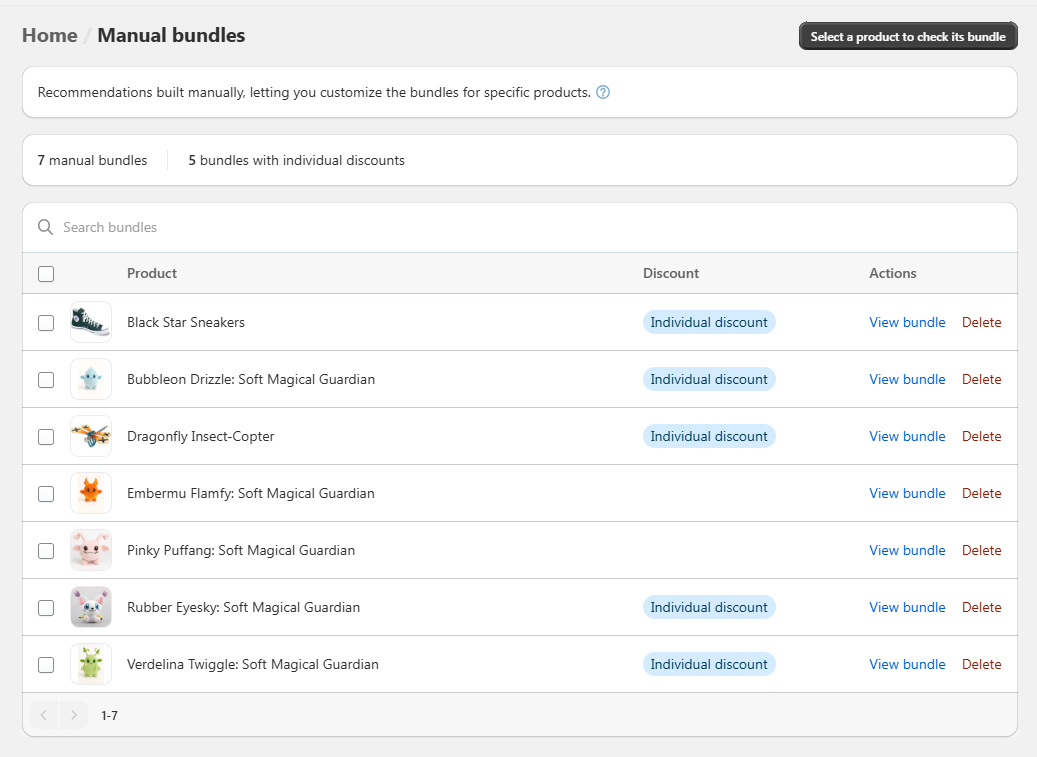
Task: Click the Discount column header
Action: [671, 273]
